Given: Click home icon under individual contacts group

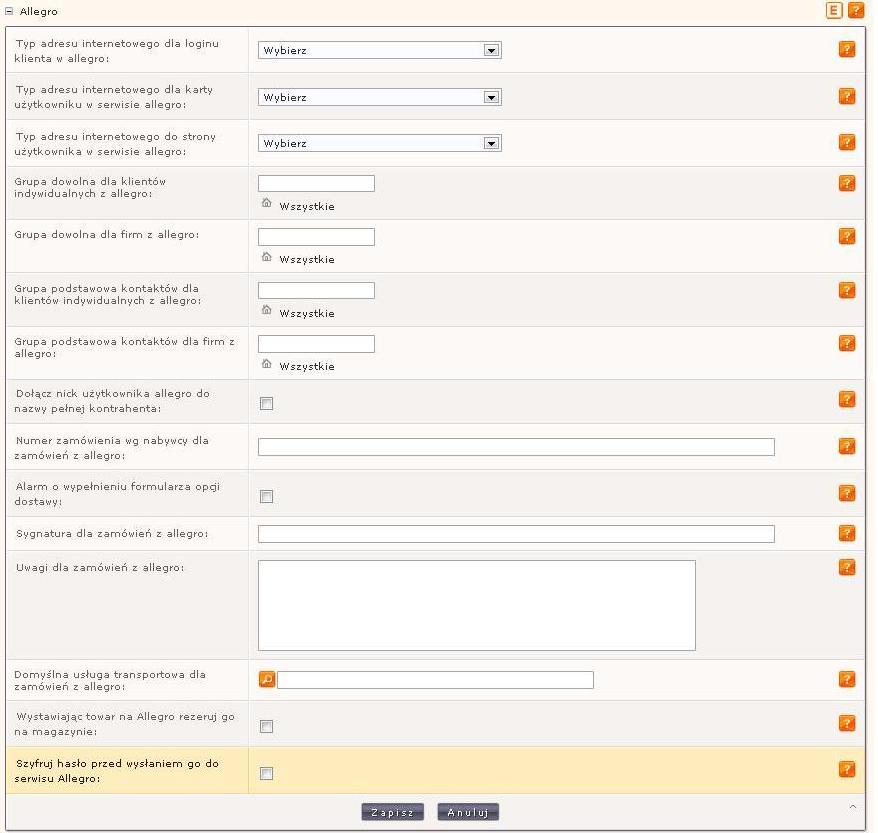Looking at the screenshot, I should tap(267, 310).
